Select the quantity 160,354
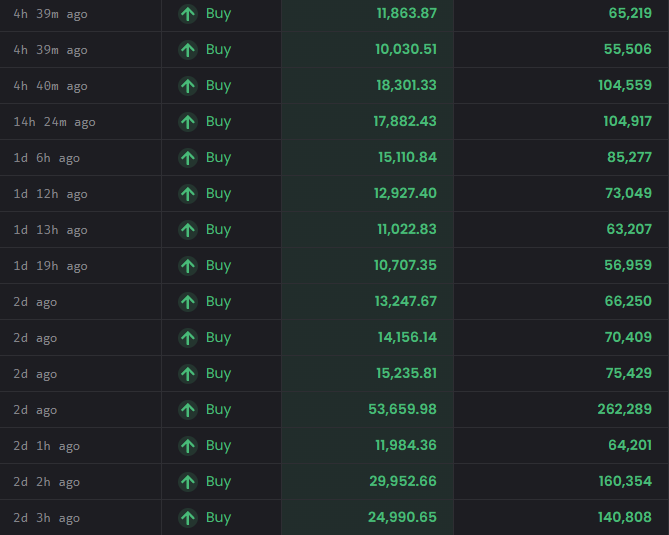Image resolution: width=669 pixels, height=535 pixels. click(x=625, y=481)
